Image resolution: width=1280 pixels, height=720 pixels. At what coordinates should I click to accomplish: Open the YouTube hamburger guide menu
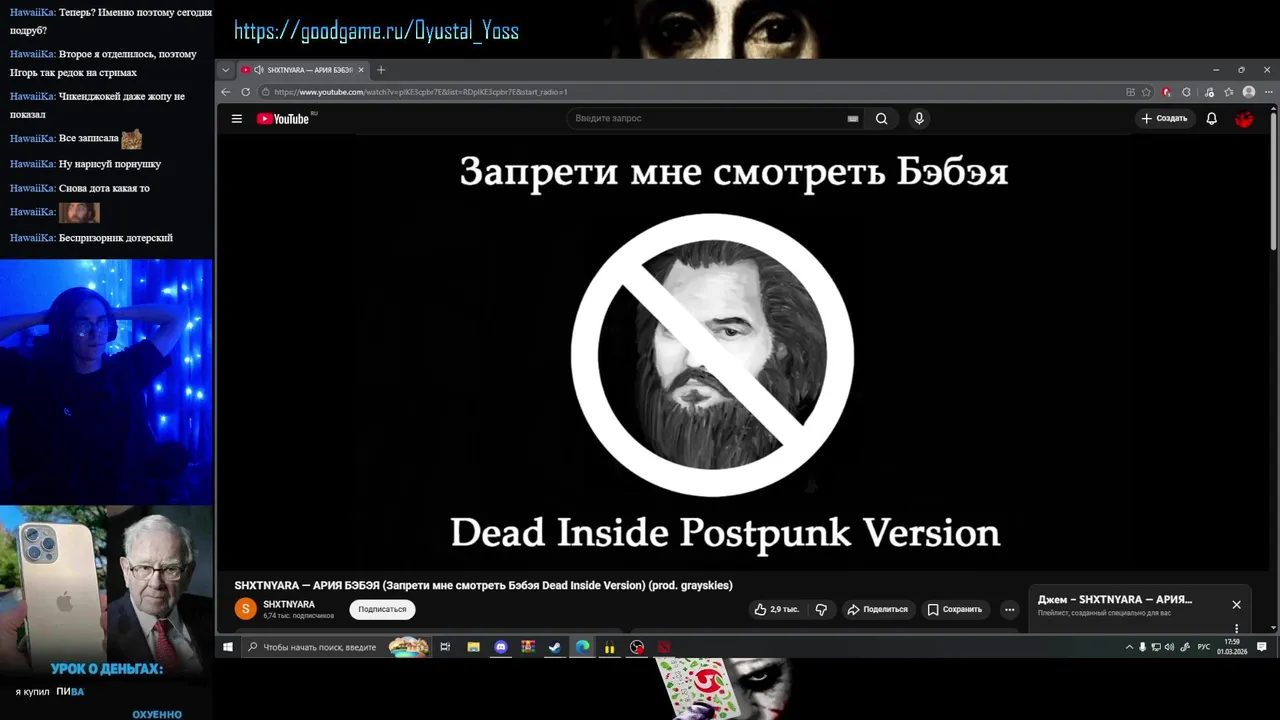(x=237, y=119)
